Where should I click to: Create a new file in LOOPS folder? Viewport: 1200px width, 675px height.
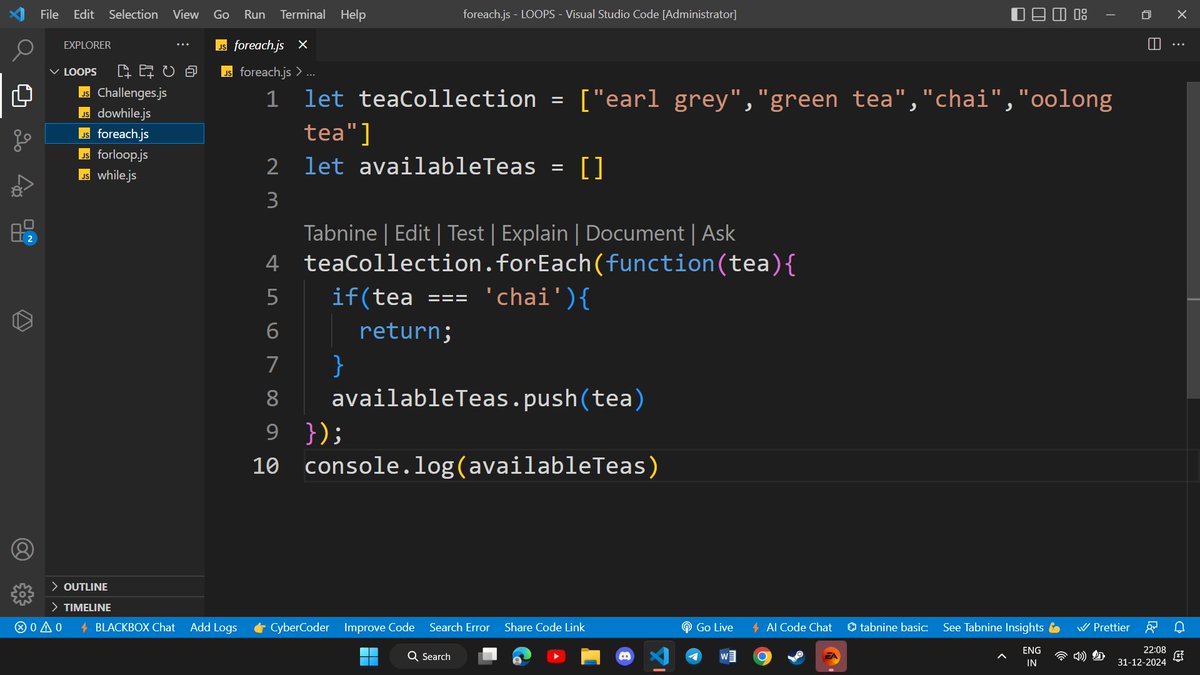[124, 71]
